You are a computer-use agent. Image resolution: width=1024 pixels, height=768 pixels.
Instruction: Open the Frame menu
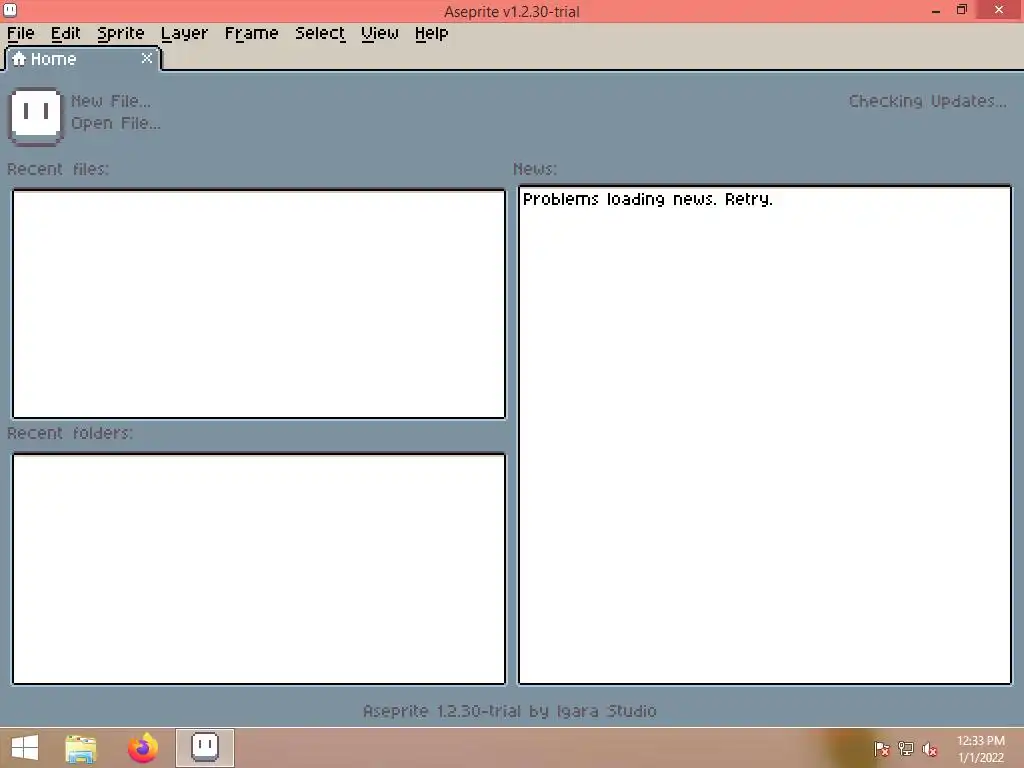coord(251,33)
